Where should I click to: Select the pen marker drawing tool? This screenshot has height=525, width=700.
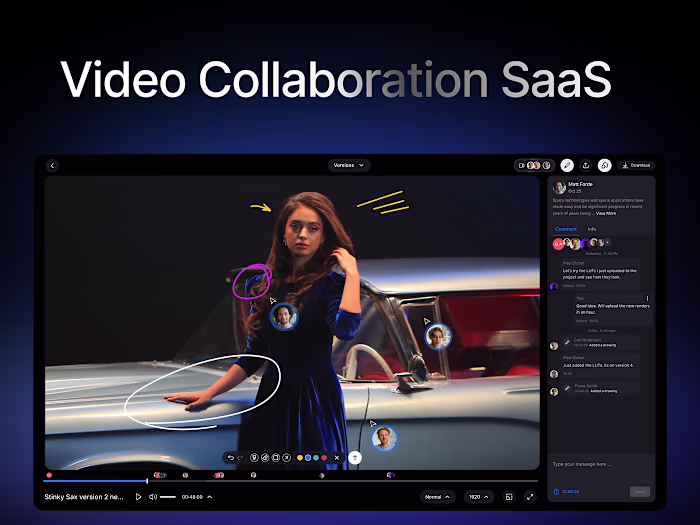pos(254,458)
